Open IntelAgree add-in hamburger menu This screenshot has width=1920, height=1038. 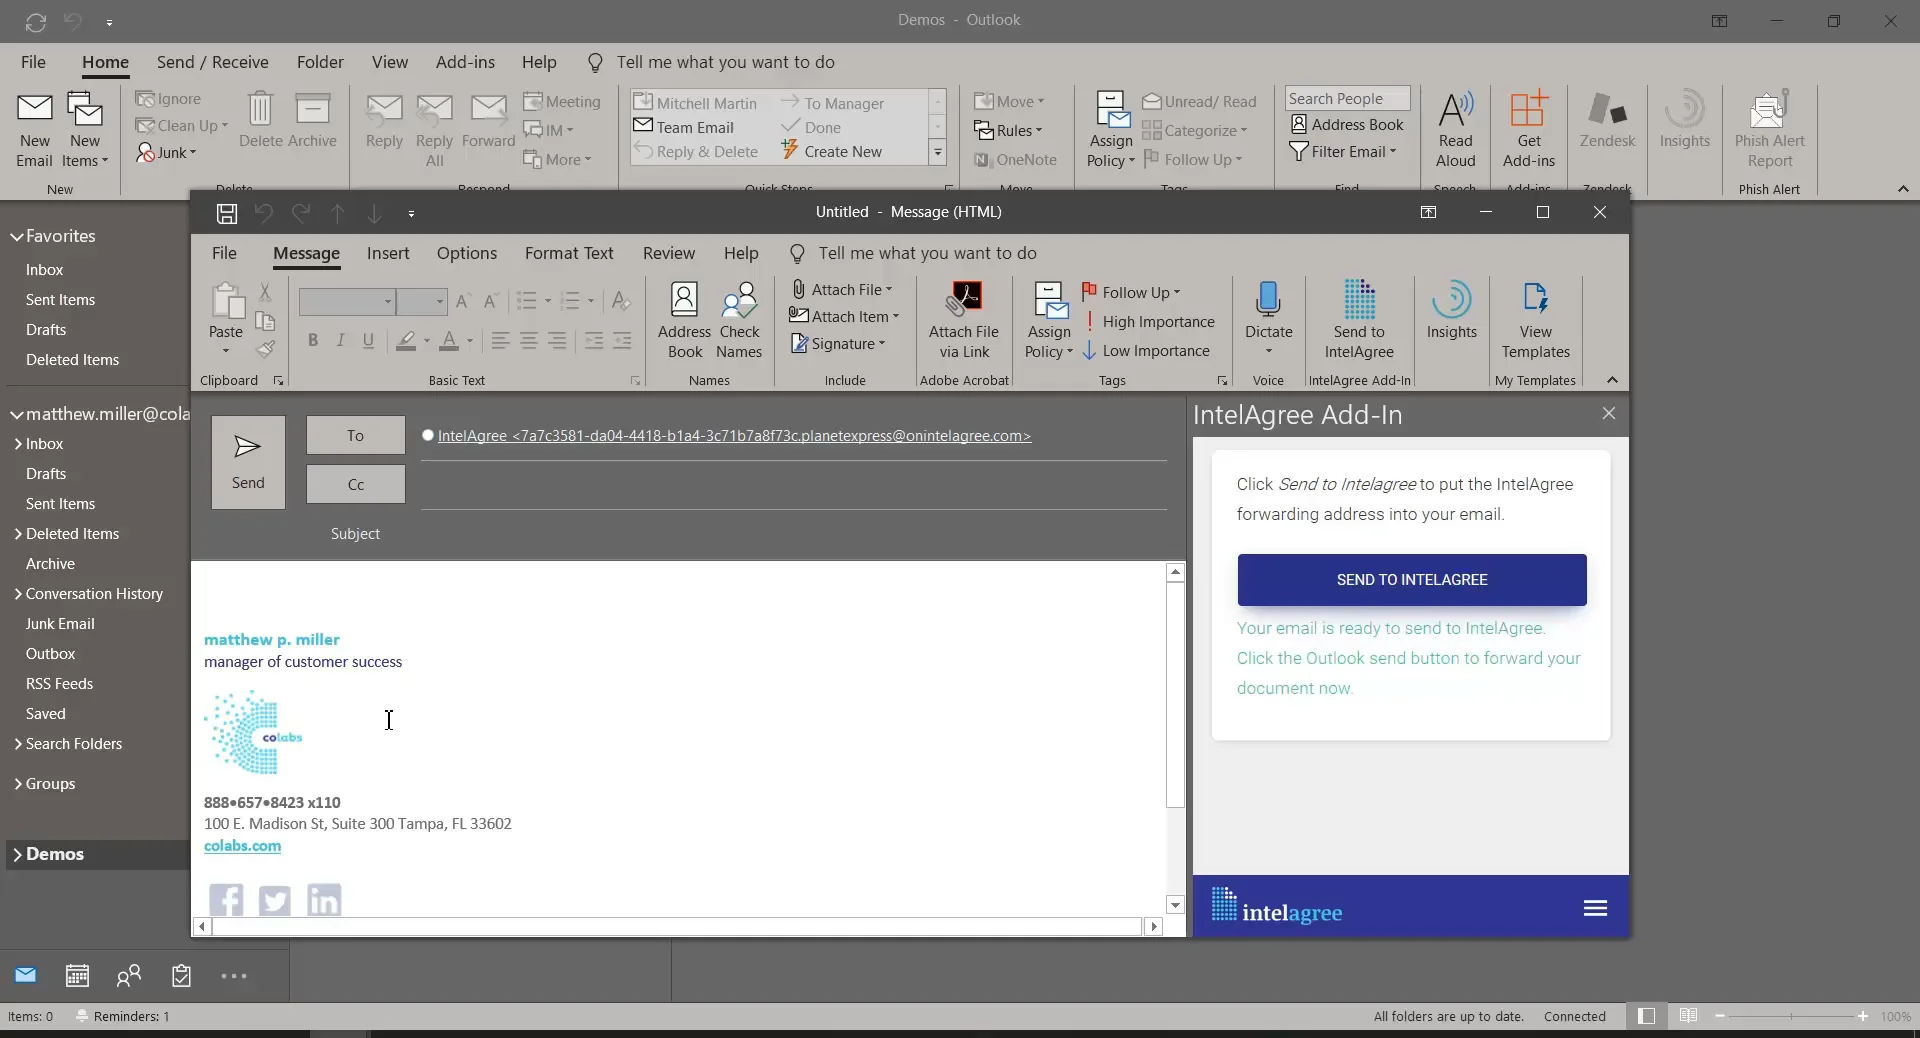(x=1595, y=908)
